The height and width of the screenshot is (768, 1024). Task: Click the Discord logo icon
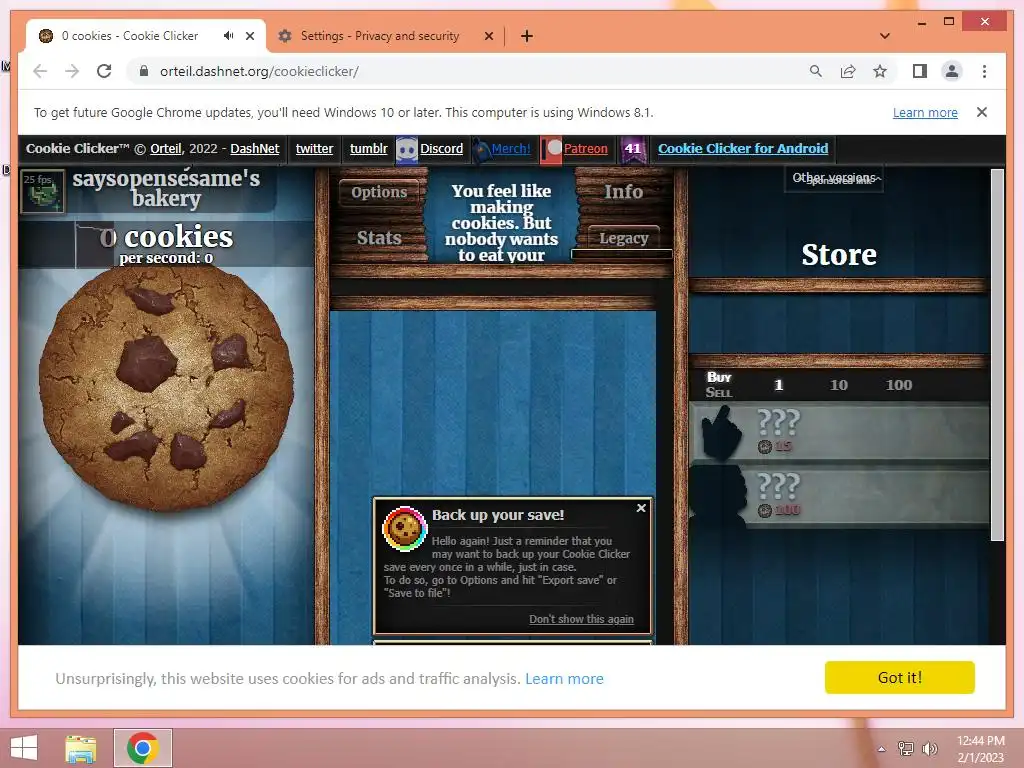click(x=406, y=150)
